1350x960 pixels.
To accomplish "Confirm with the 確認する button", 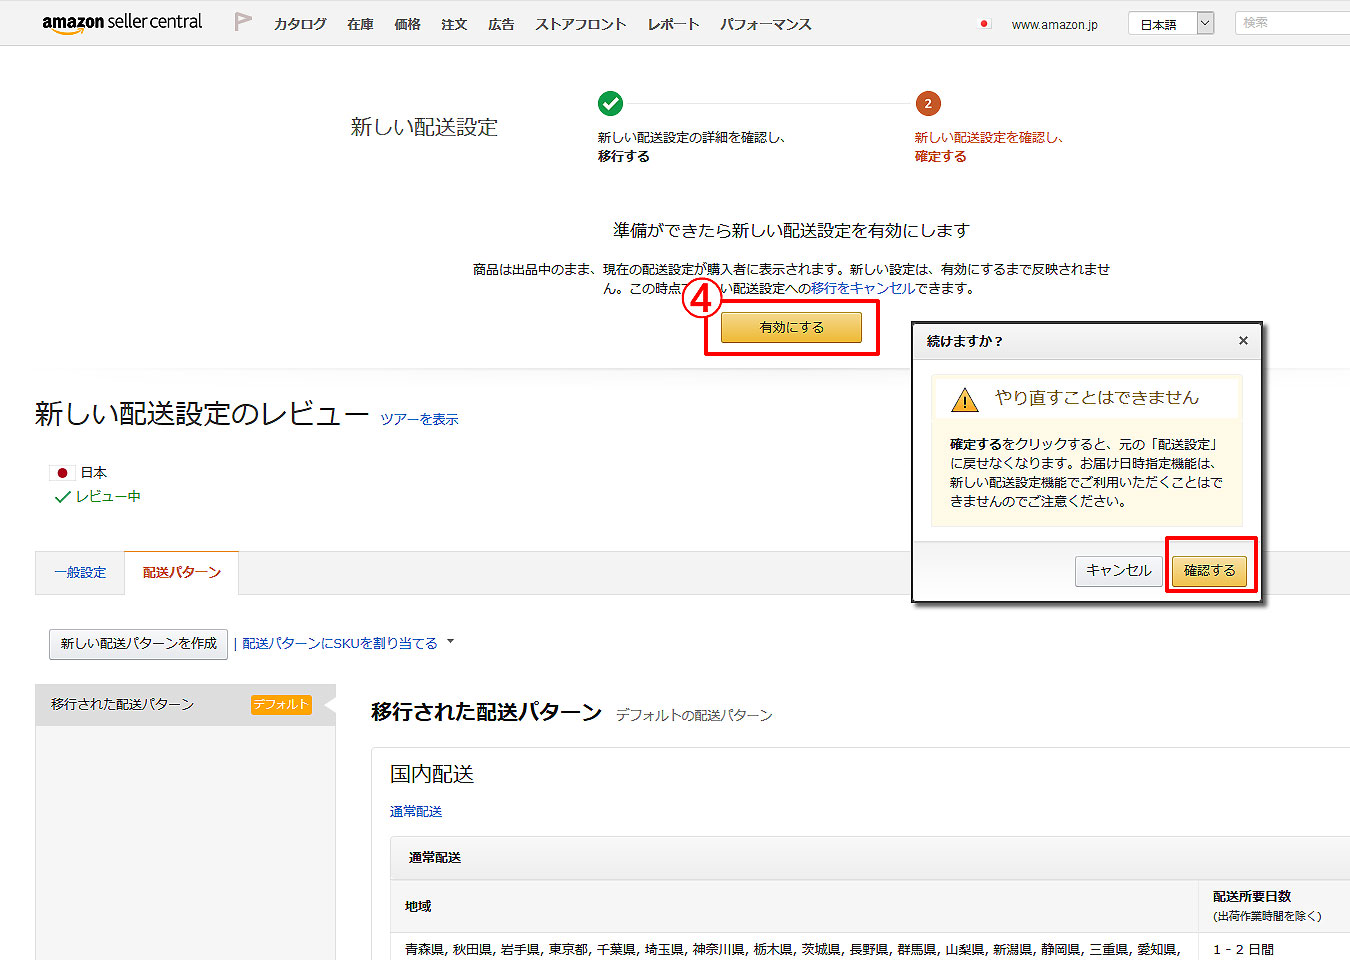I will click(1209, 571).
